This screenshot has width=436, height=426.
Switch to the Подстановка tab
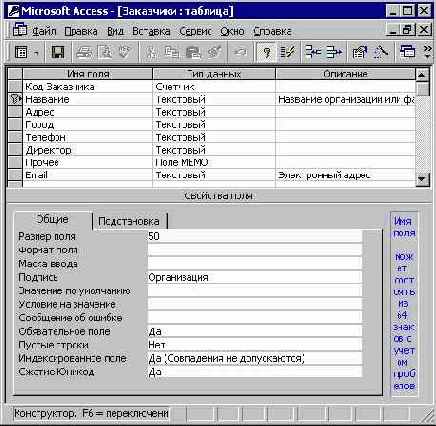click(x=129, y=221)
